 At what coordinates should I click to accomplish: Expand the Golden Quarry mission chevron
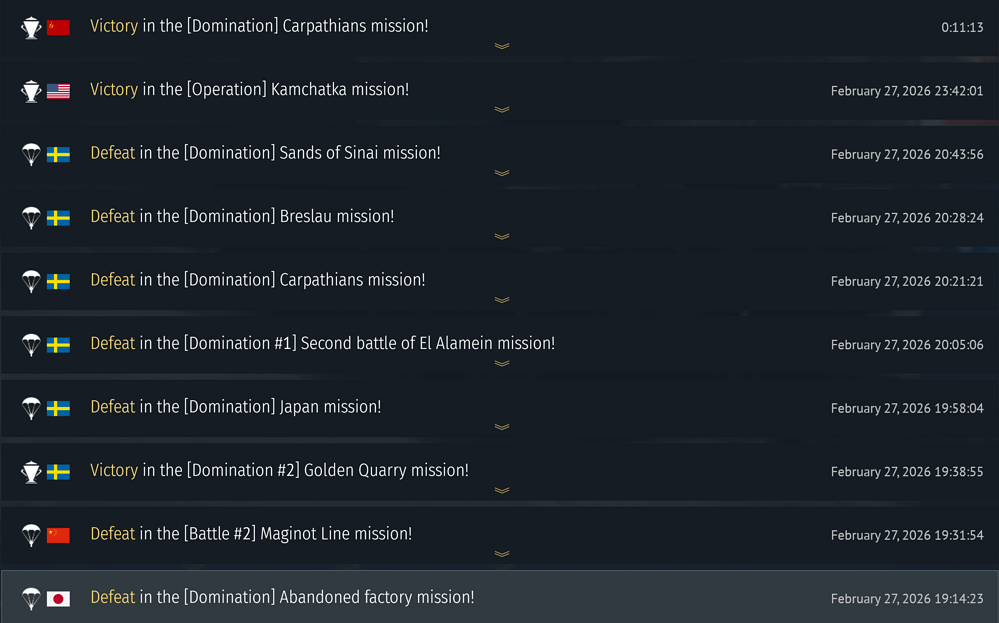(502, 490)
